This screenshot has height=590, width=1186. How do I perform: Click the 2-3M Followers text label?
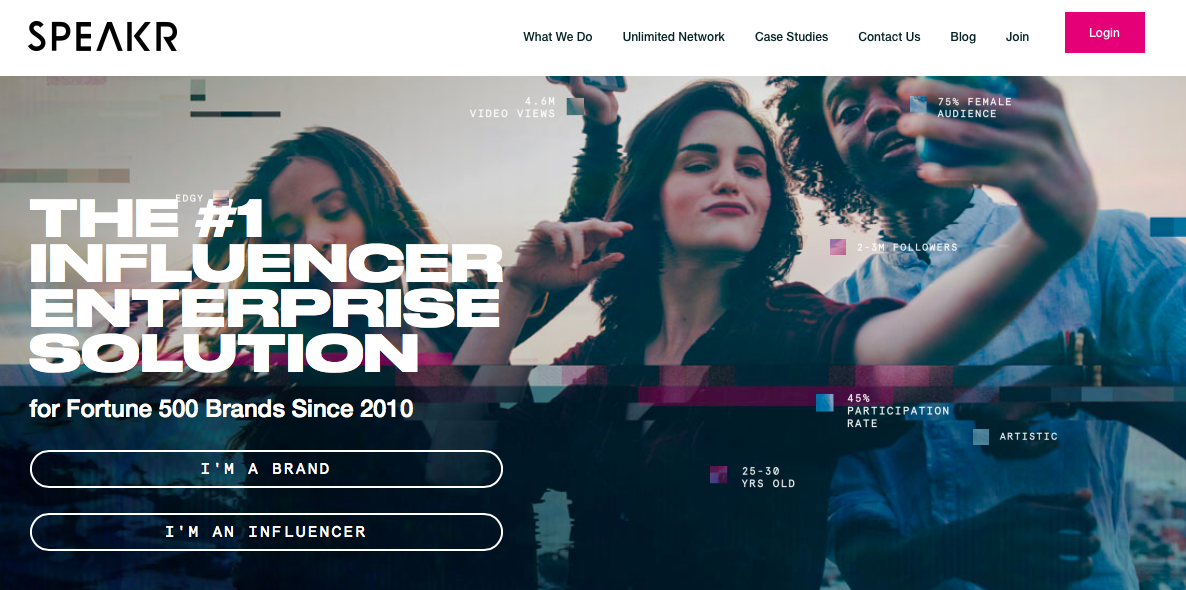tap(907, 247)
